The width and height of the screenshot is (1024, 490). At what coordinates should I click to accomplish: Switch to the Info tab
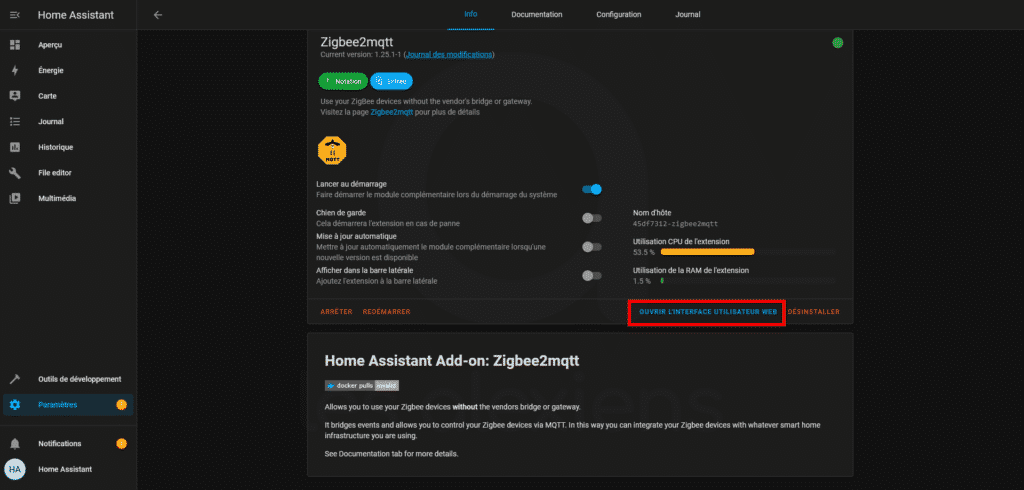(470, 14)
